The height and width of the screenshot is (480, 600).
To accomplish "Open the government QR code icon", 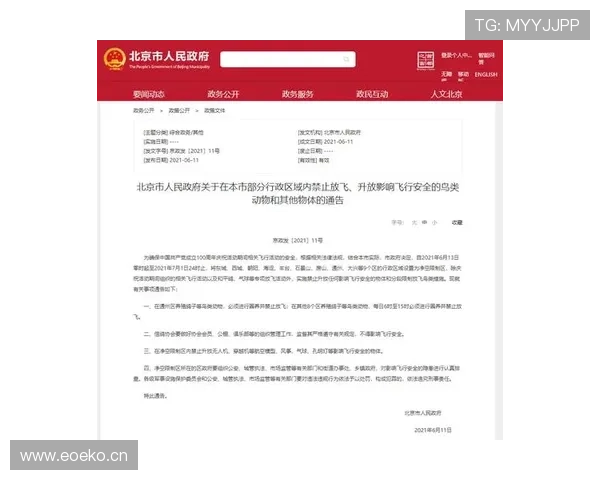I will coord(426,60).
